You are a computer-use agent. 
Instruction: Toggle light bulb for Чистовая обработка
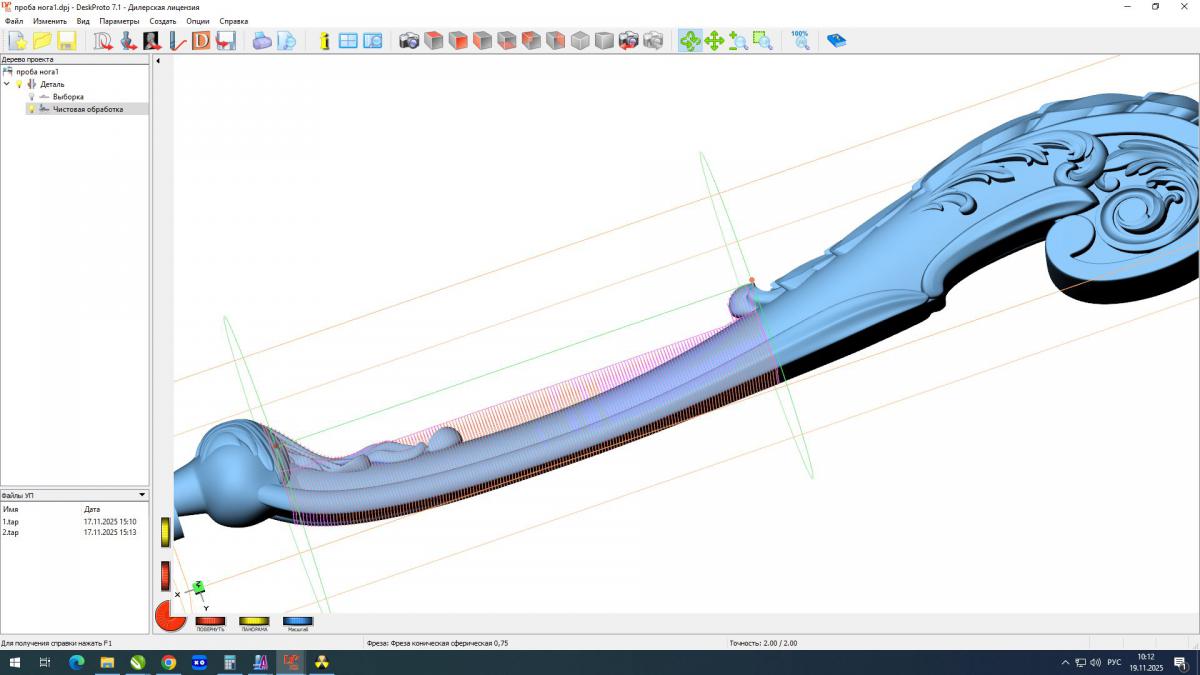click(31, 109)
